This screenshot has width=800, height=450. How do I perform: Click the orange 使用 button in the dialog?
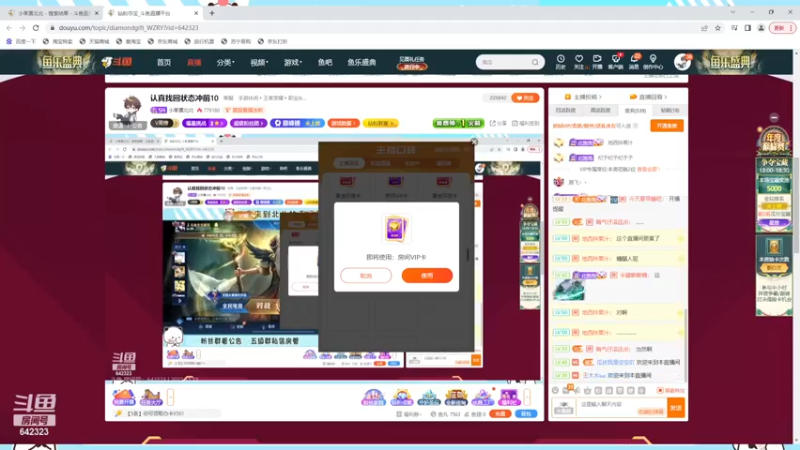pyautogui.click(x=427, y=276)
